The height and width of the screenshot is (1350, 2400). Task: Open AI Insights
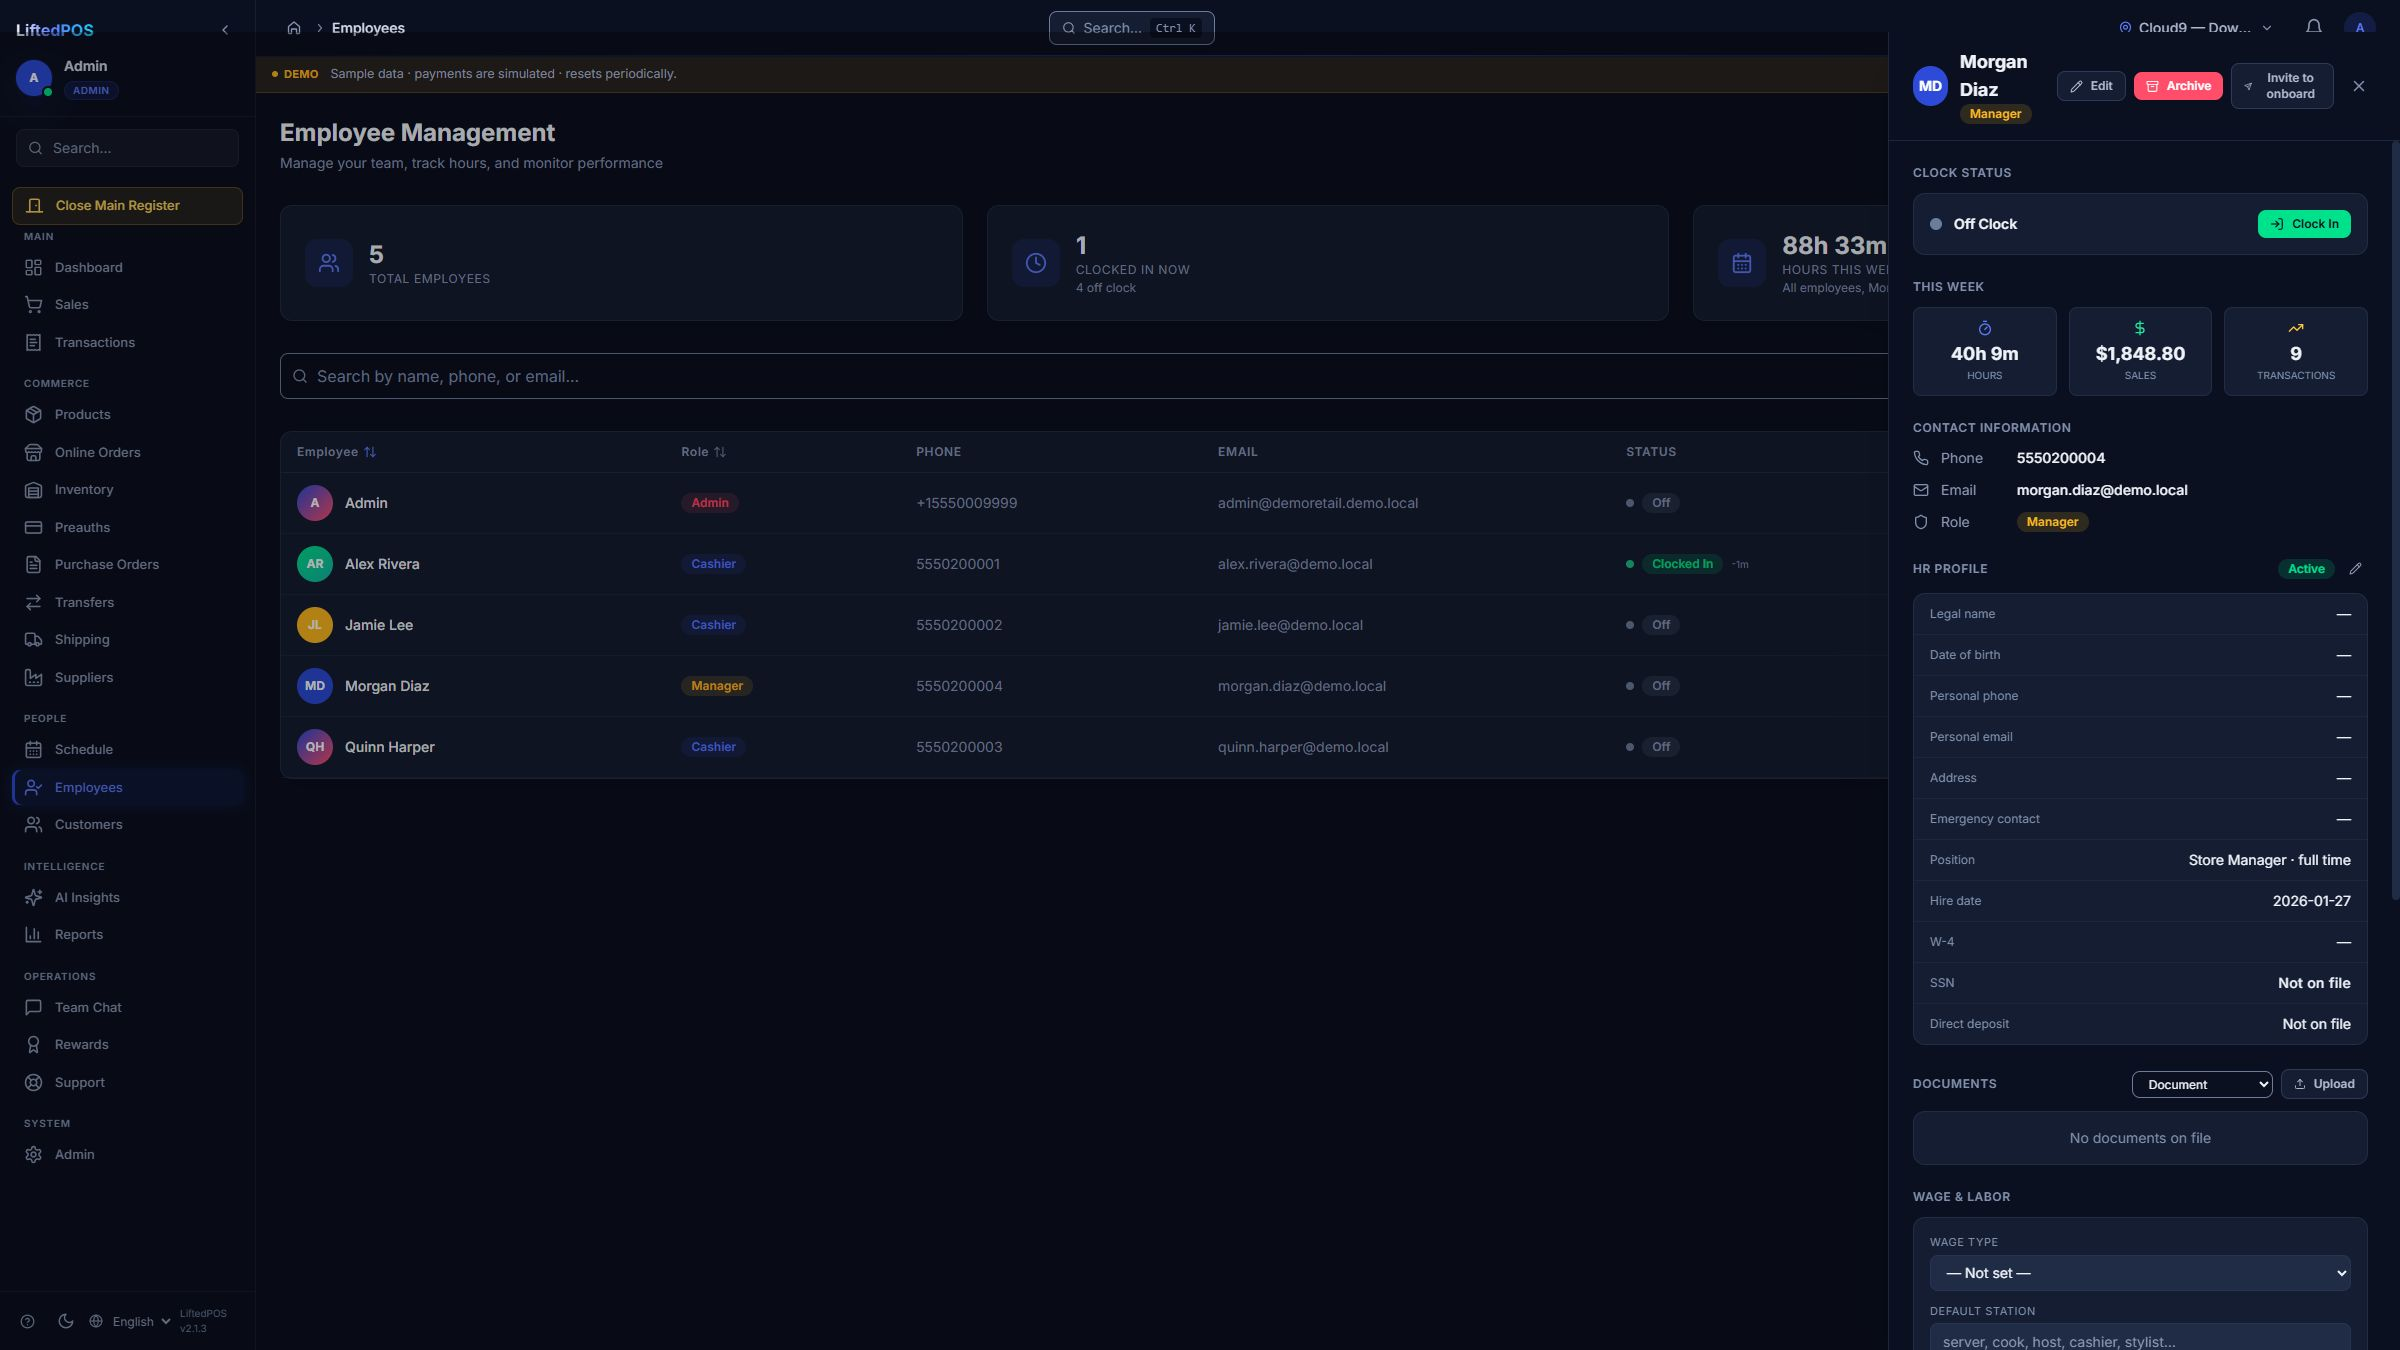pos(127,898)
